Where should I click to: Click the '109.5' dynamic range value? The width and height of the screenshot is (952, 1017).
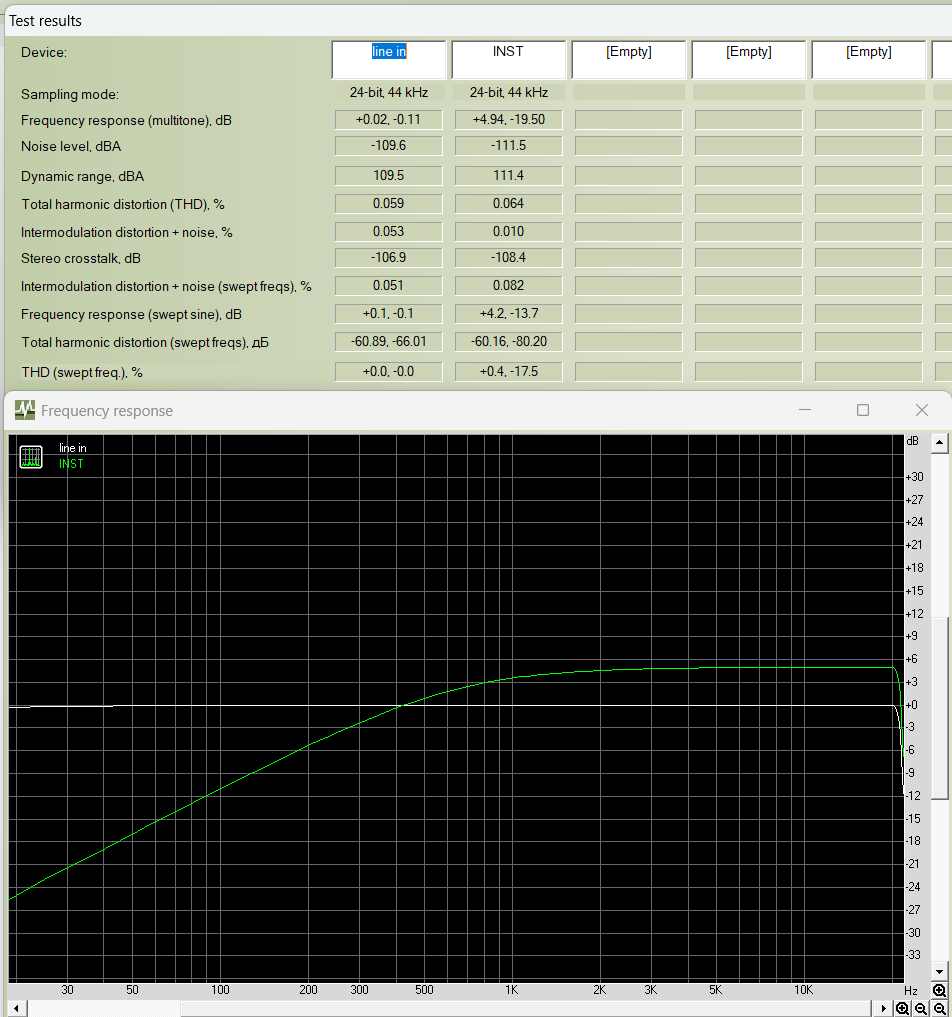pos(388,175)
